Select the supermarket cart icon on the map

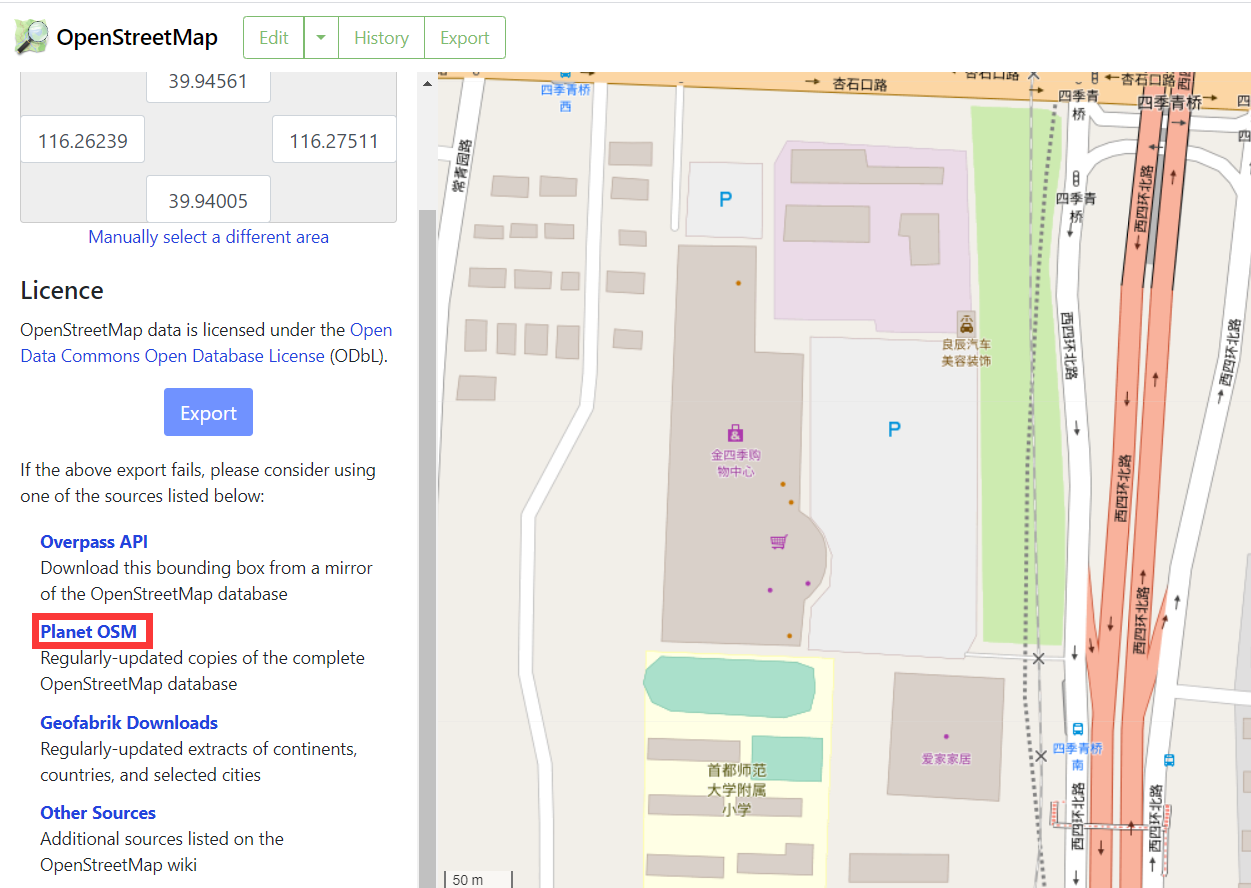point(778,541)
